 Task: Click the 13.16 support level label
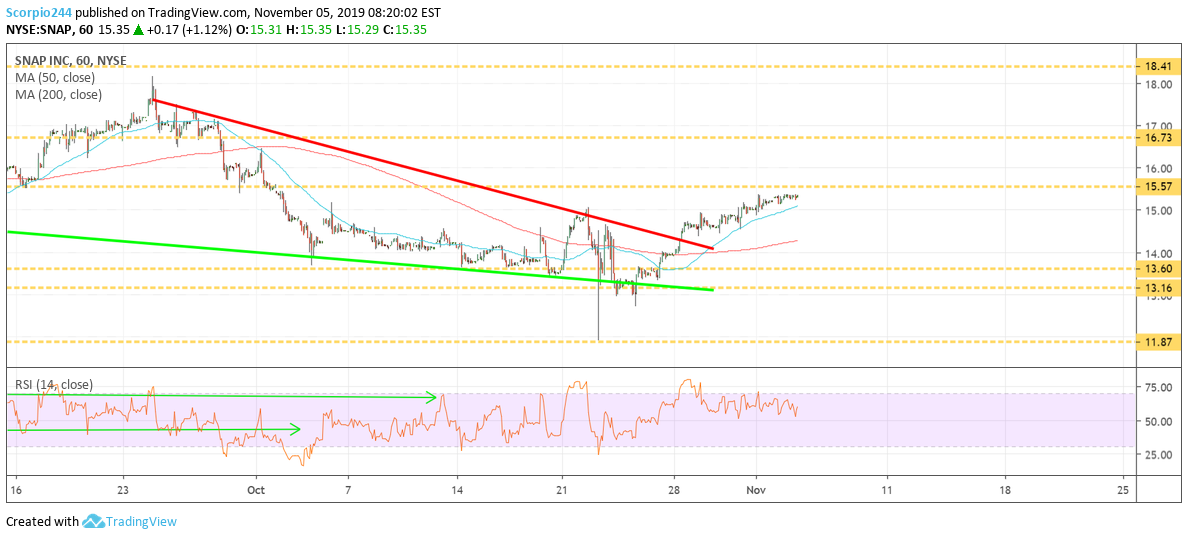[x=1155, y=288]
